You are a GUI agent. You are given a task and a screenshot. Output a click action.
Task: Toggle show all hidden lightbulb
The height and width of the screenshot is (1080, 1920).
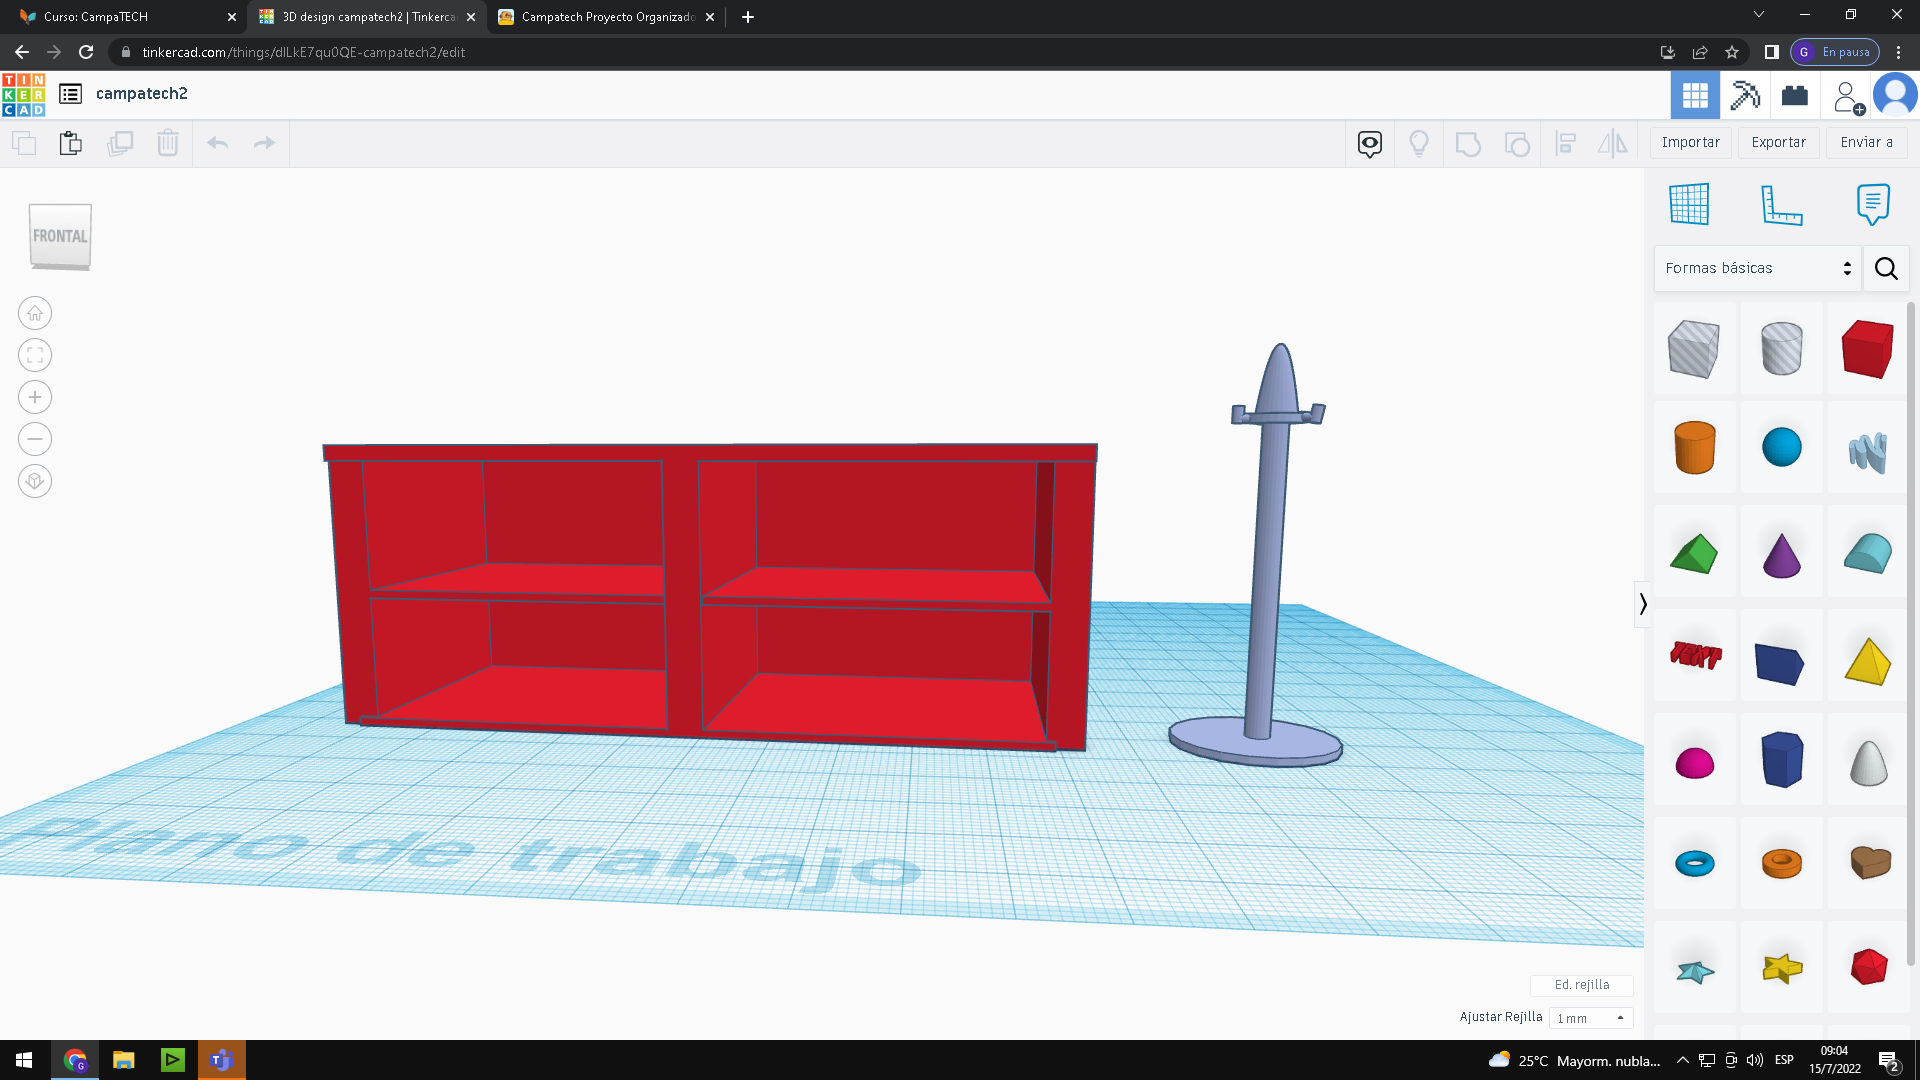tap(1418, 143)
